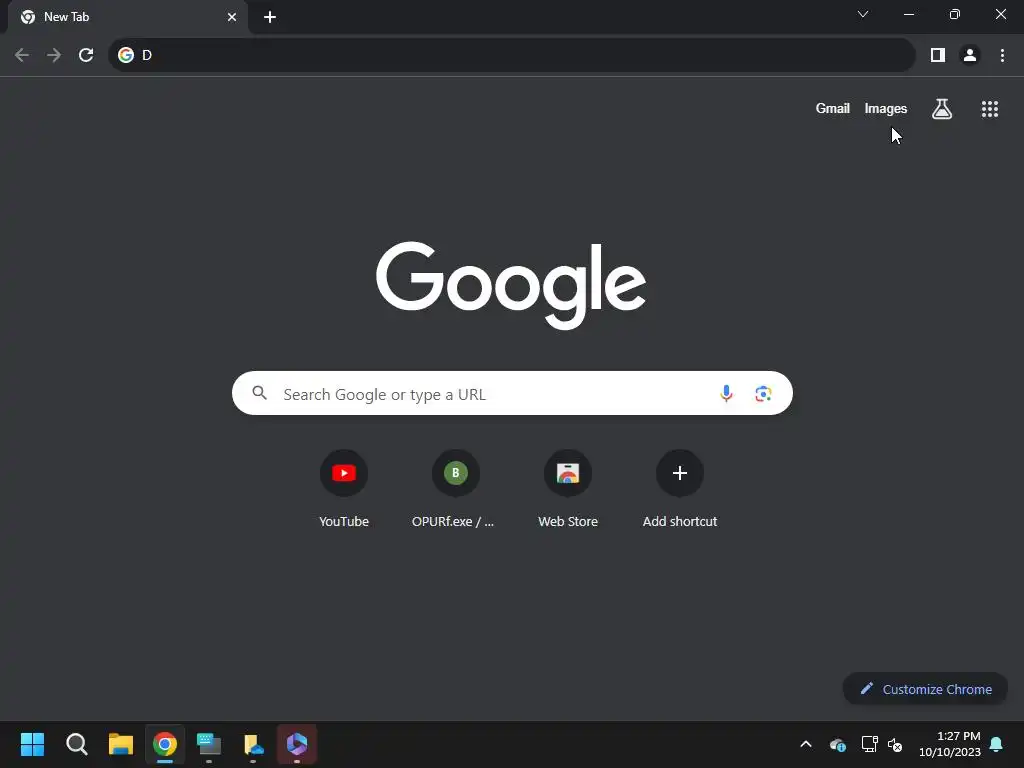Open a new tab with plus button

[x=270, y=17]
